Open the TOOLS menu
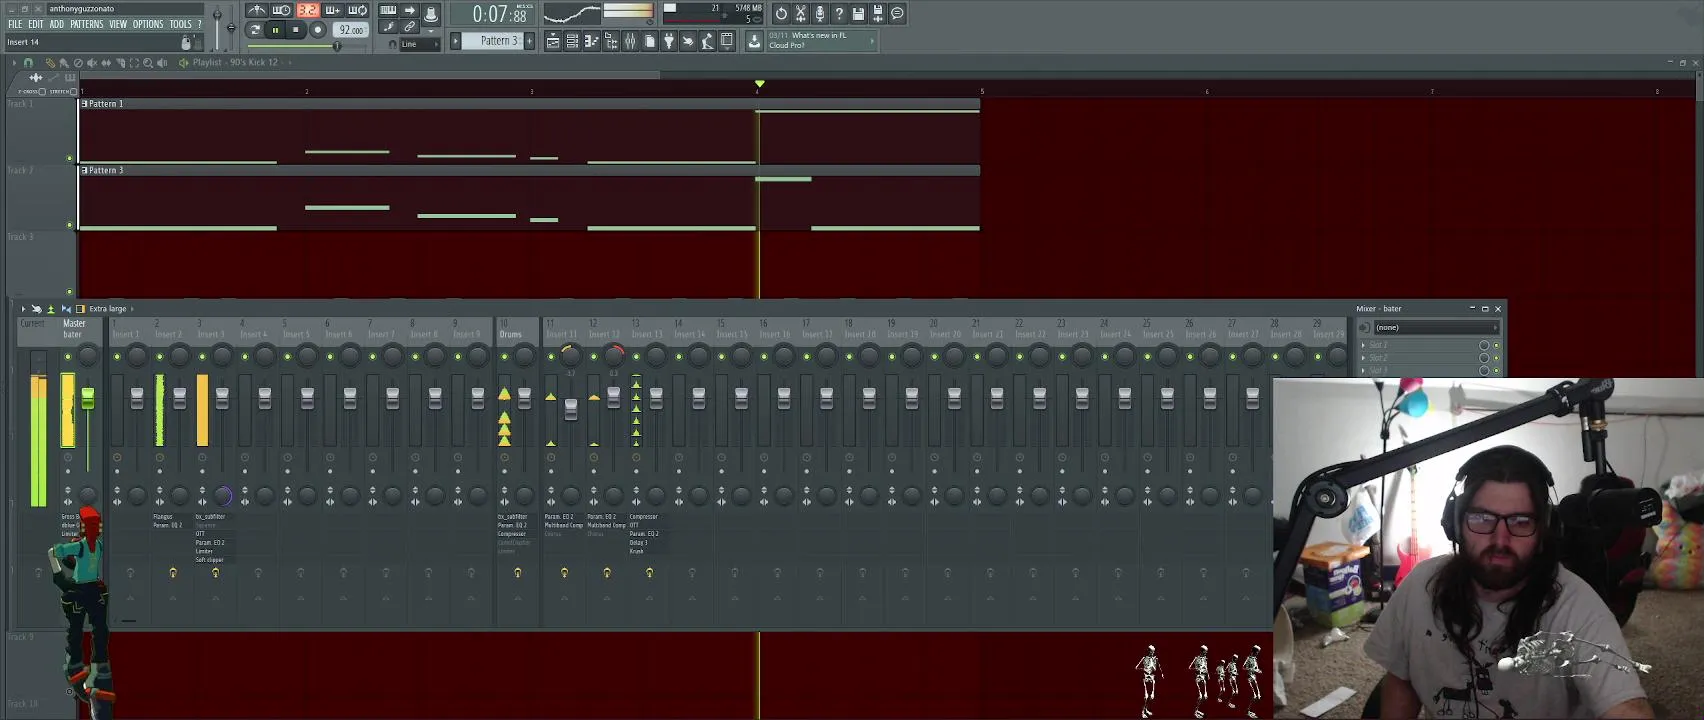Viewport: 1704px width, 720px height. pos(180,24)
